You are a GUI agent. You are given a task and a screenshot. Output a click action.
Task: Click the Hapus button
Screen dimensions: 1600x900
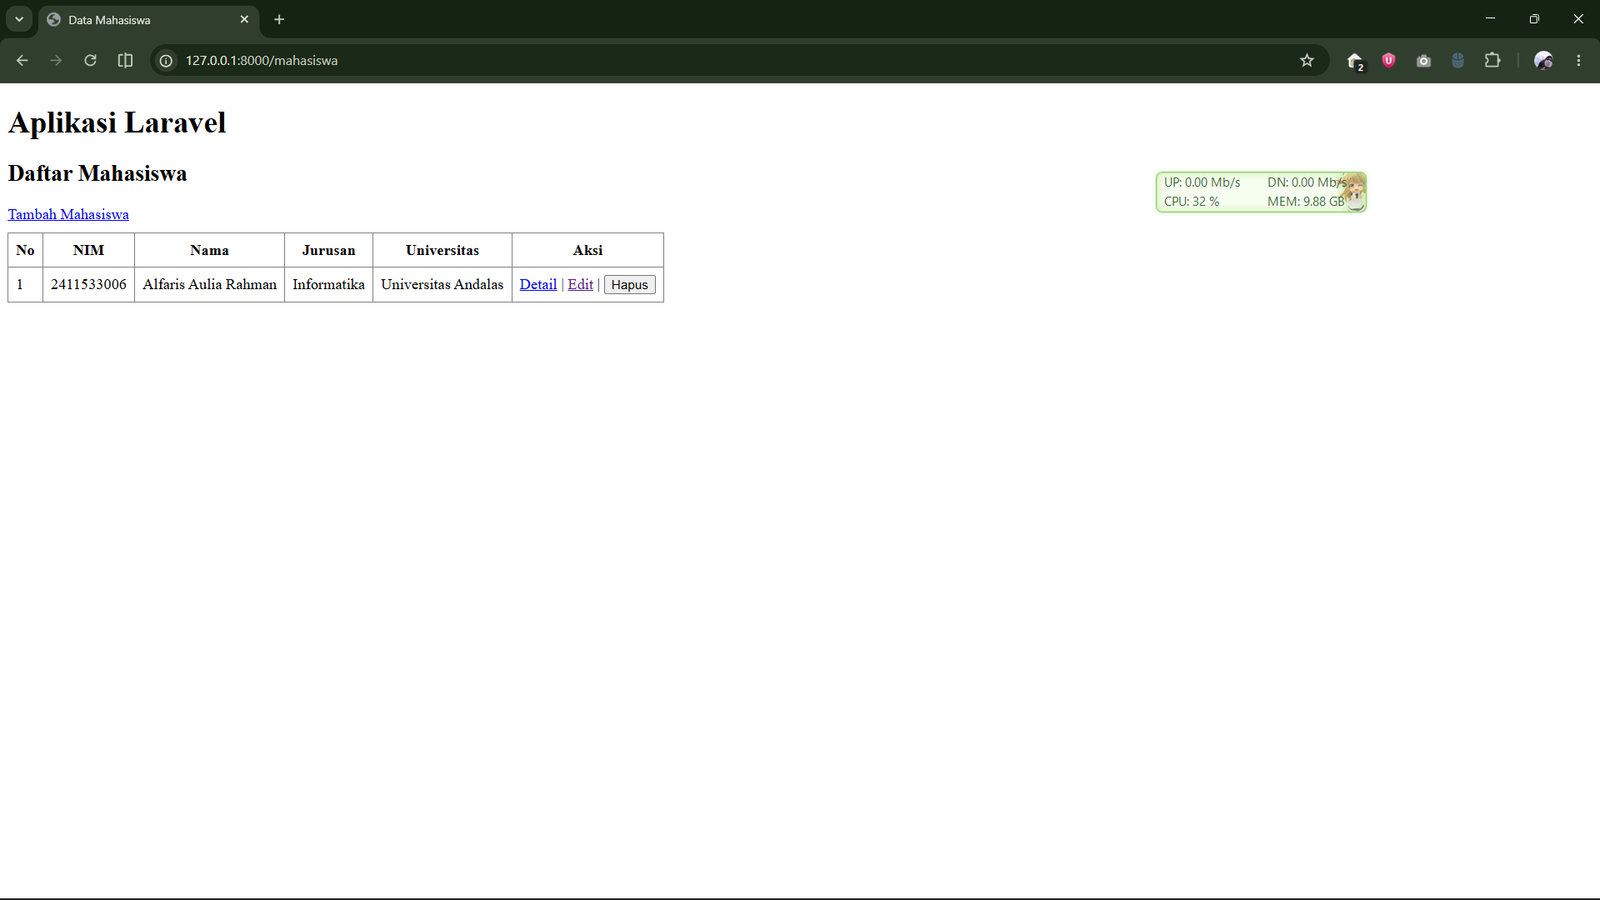coord(630,285)
